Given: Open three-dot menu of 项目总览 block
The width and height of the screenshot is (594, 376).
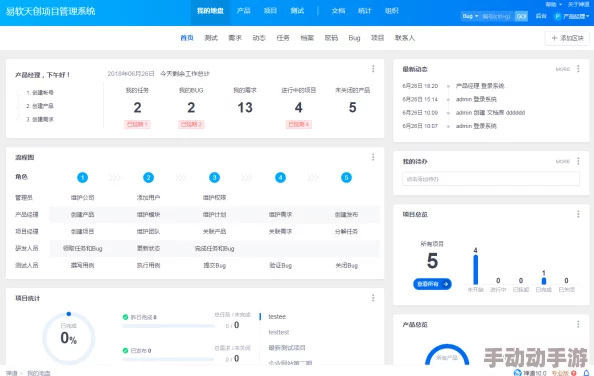Looking at the screenshot, I should (x=578, y=214).
